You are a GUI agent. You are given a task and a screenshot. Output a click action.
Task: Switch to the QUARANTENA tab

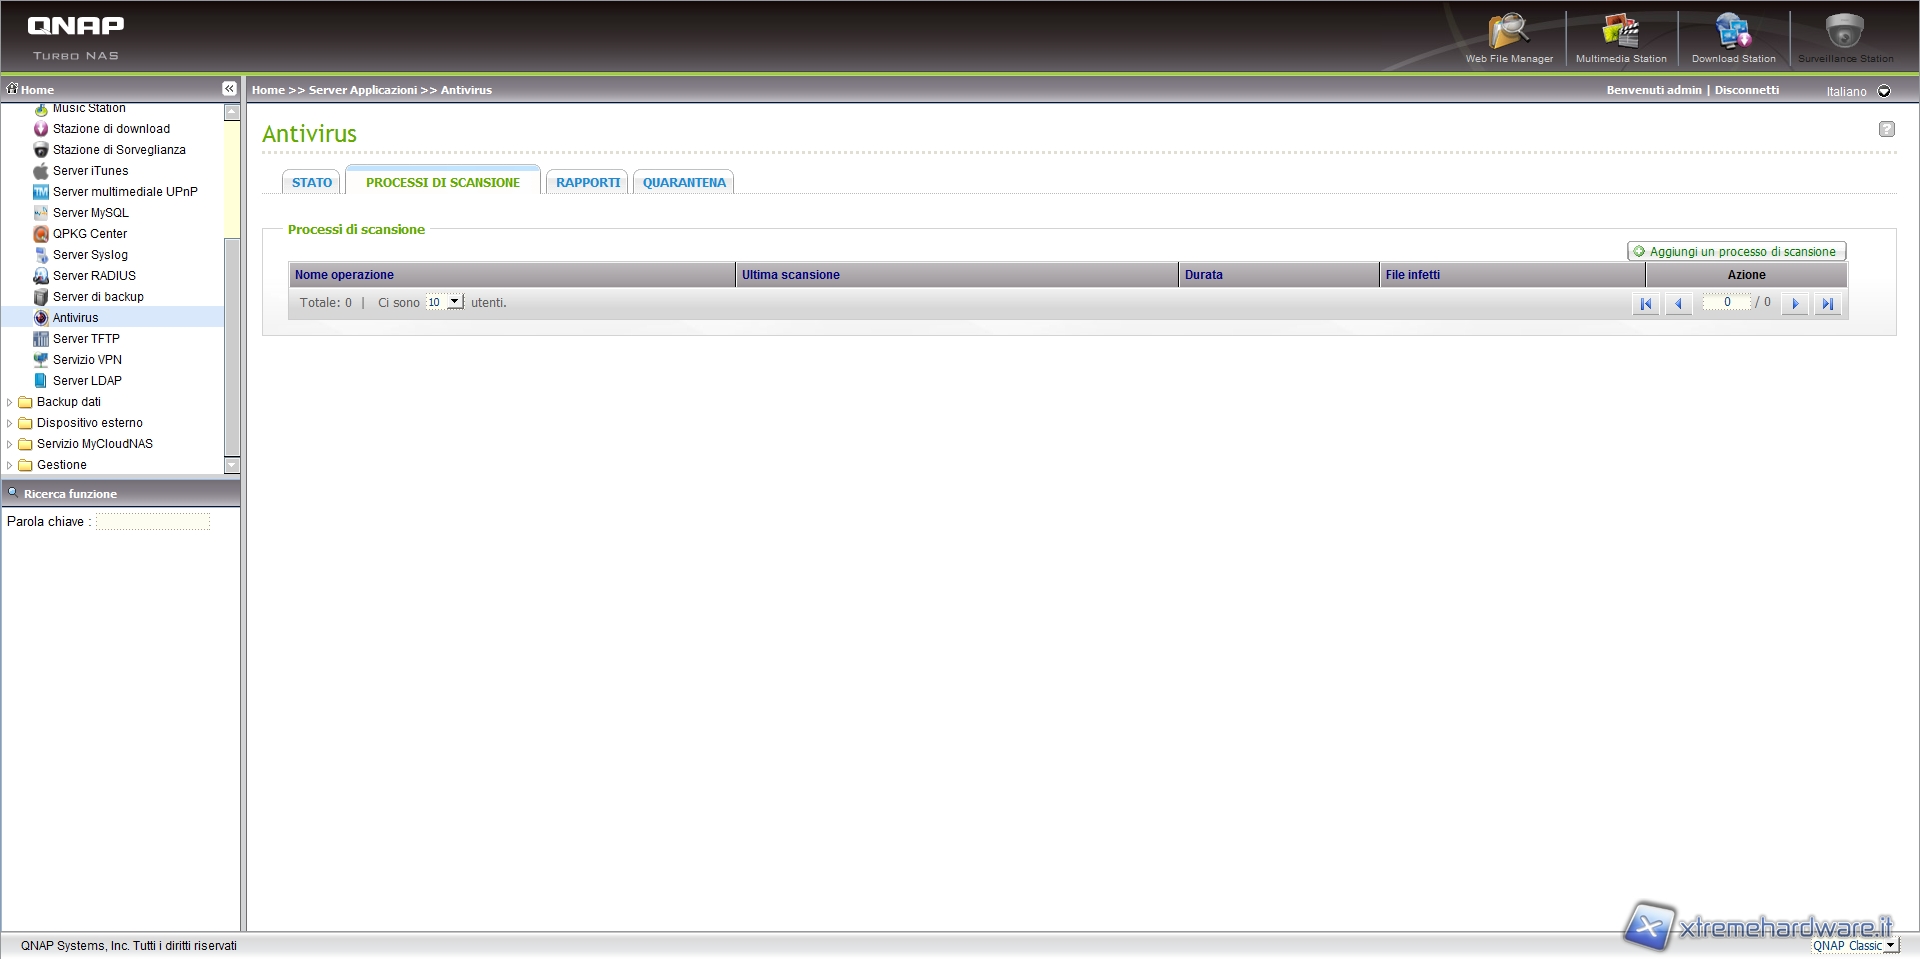click(x=684, y=182)
